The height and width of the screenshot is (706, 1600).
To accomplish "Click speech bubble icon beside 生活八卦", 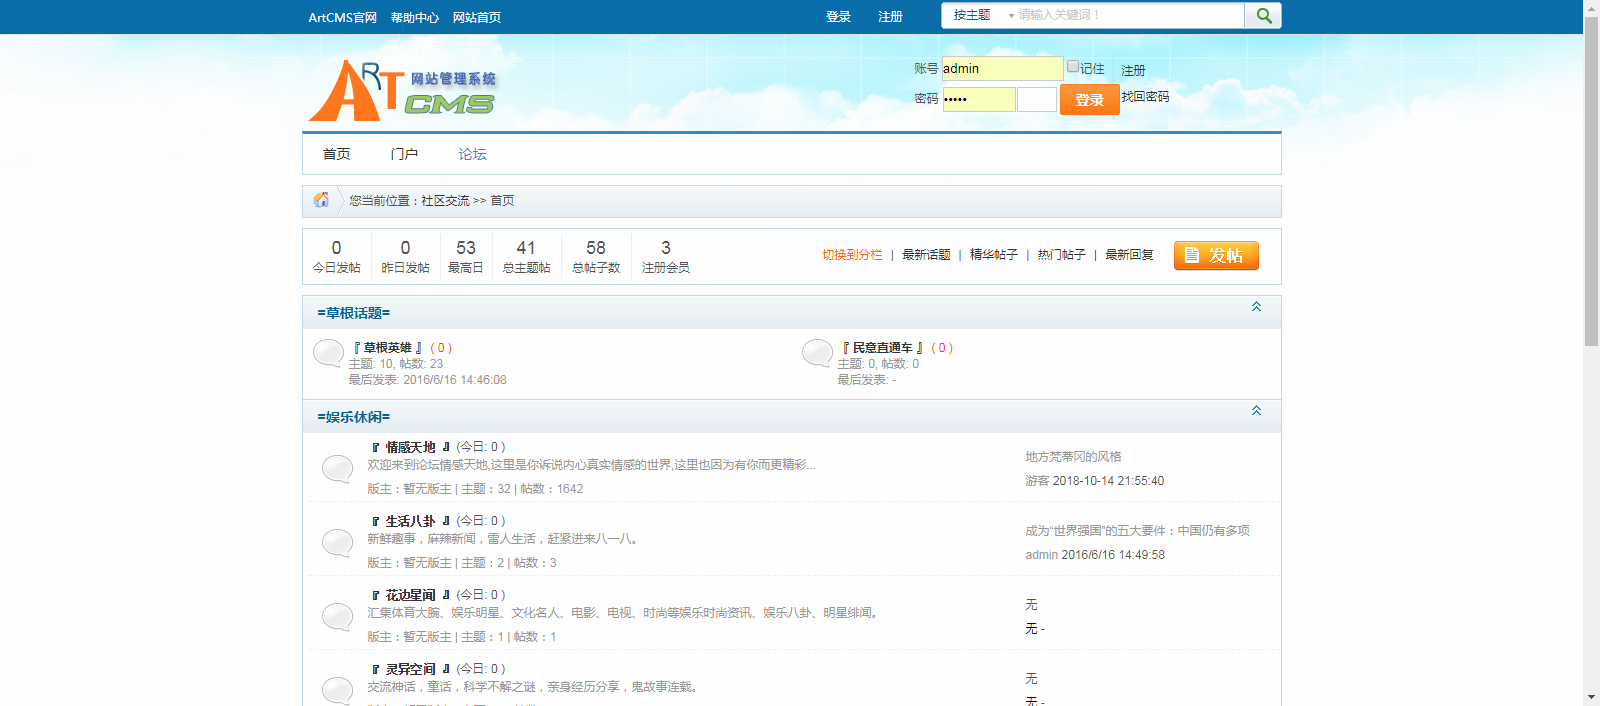I will coord(337,543).
